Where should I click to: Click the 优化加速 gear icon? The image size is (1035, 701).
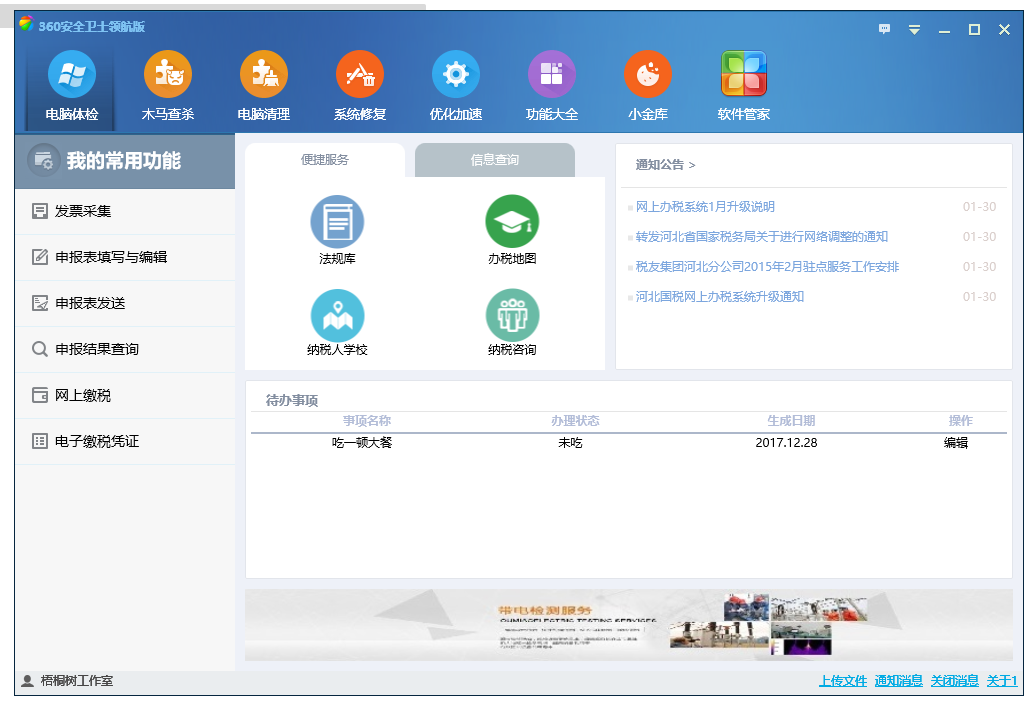coord(456,76)
